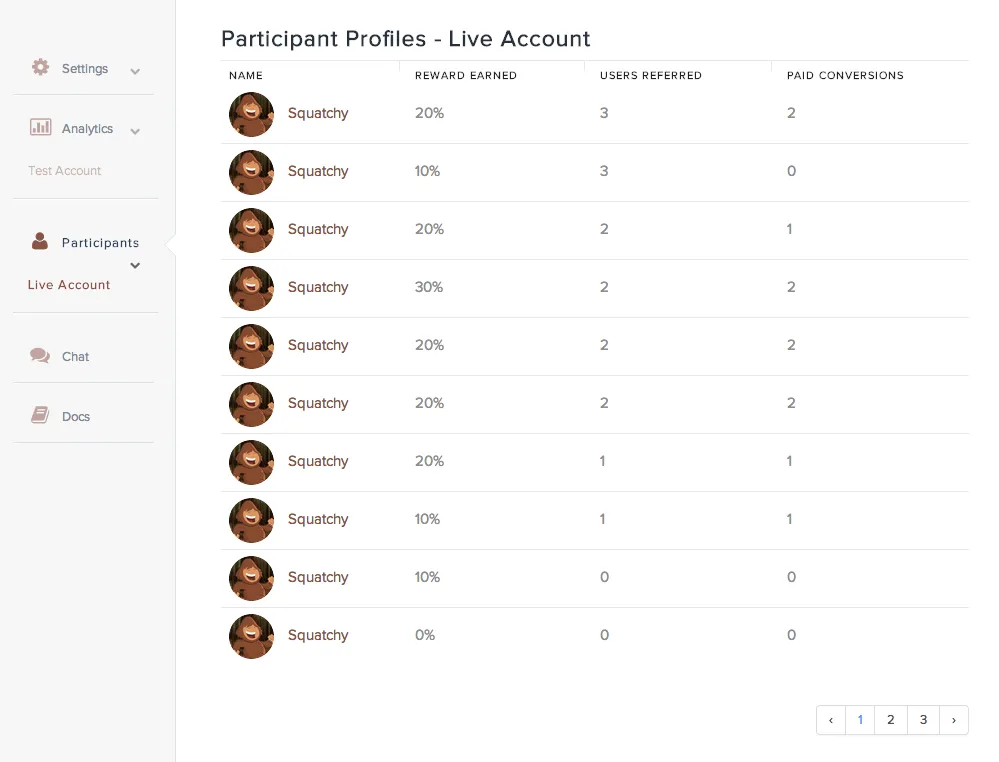Open the Docs menu item

[76, 417]
